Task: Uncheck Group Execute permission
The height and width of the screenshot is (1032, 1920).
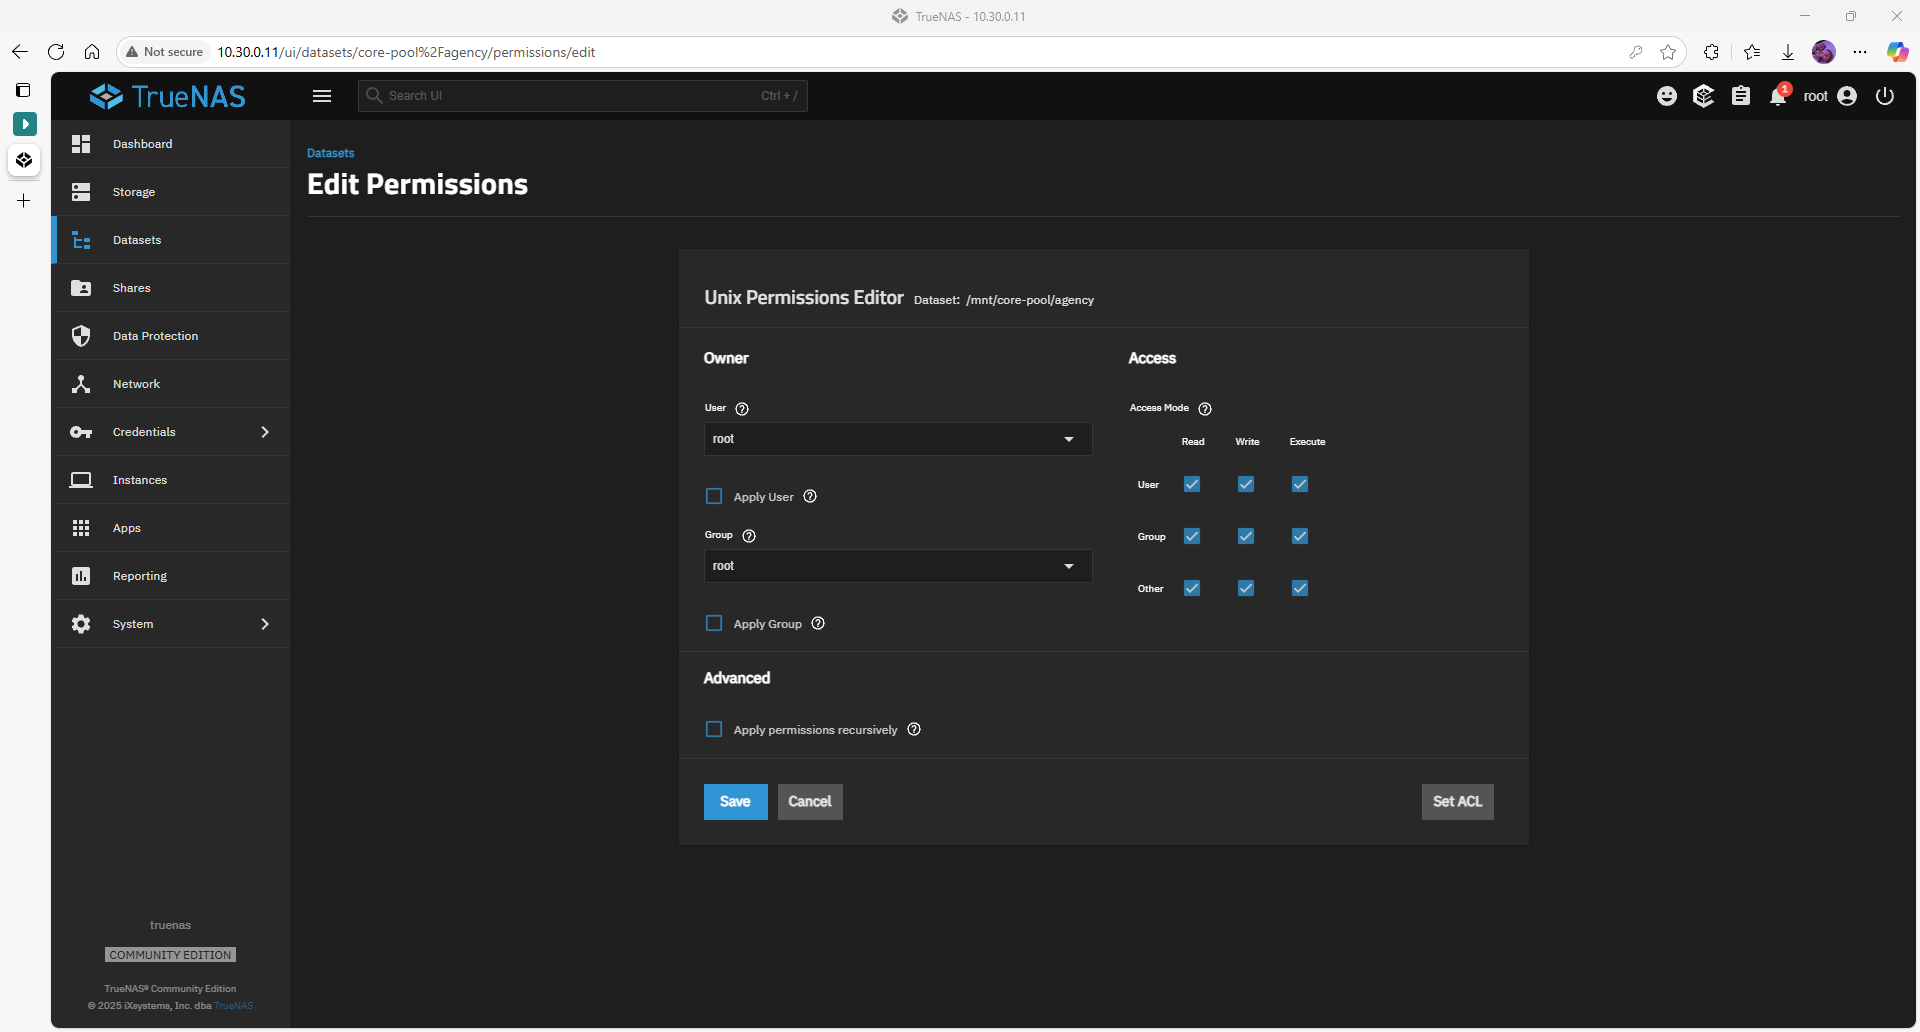Action: 1300,536
